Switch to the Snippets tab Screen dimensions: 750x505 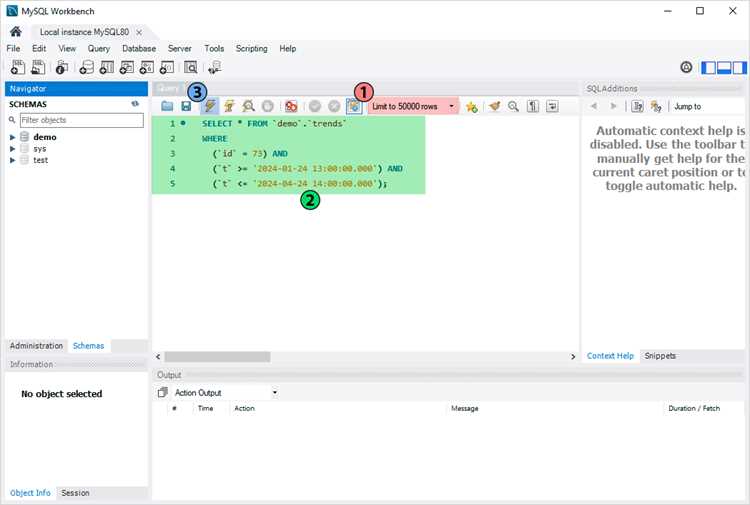[x=660, y=355]
